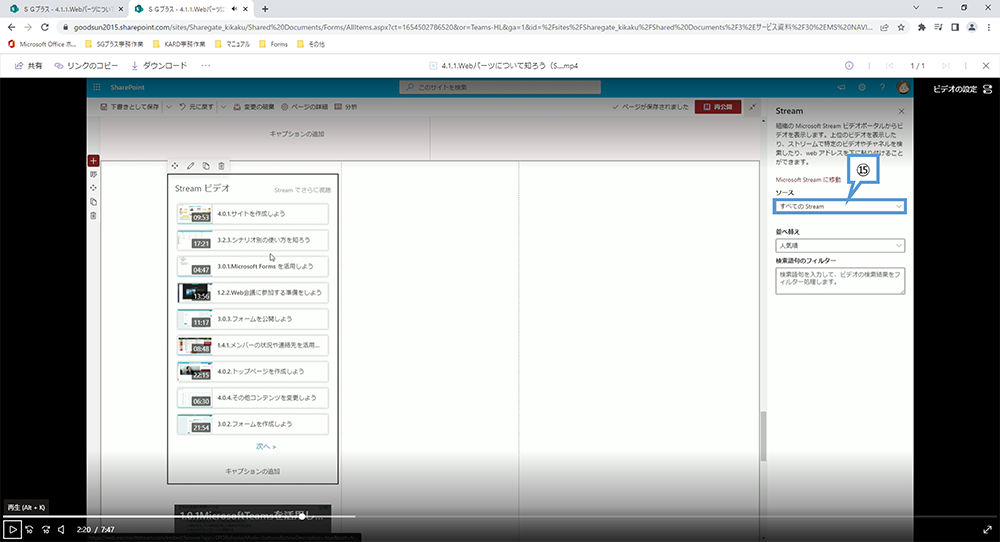The width and height of the screenshot is (1000, 542).
Task: Click キャプションの追加 below Stream video list
Action: pos(253,471)
